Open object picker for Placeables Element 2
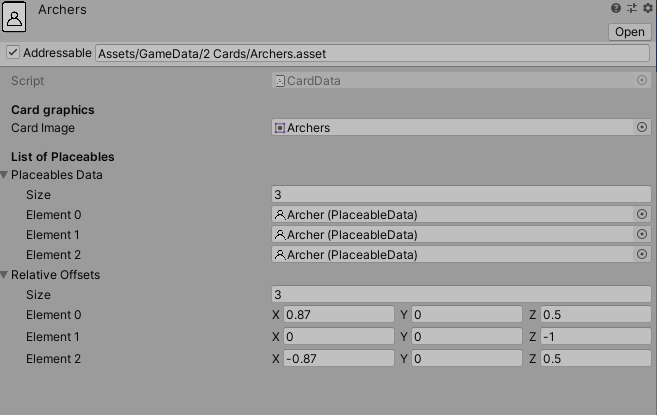The image size is (657, 415). (x=642, y=254)
